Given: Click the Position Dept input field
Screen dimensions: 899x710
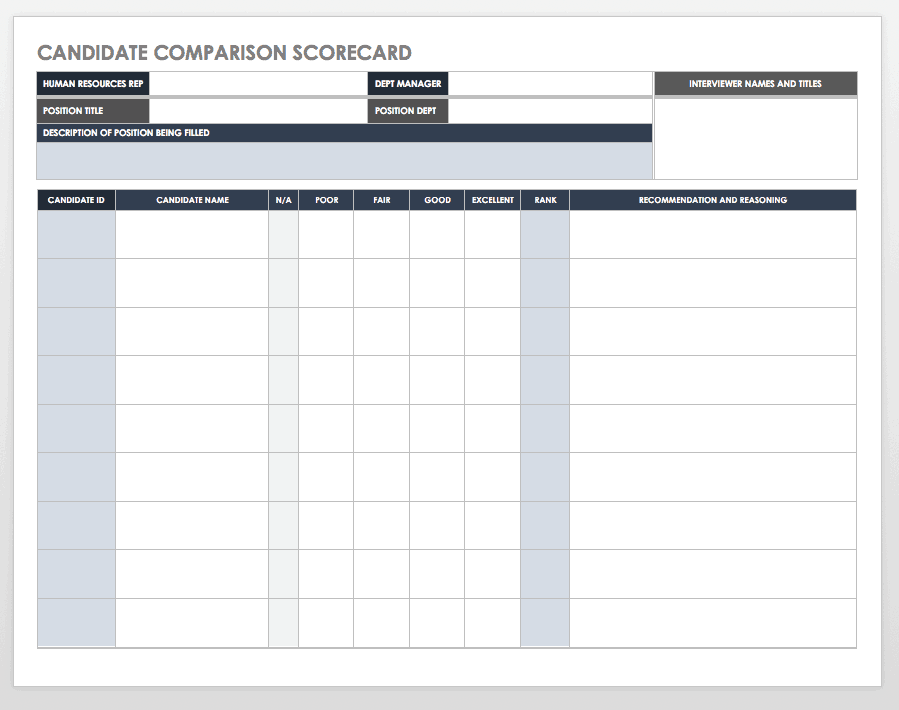Looking at the screenshot, I should point(550,111).
